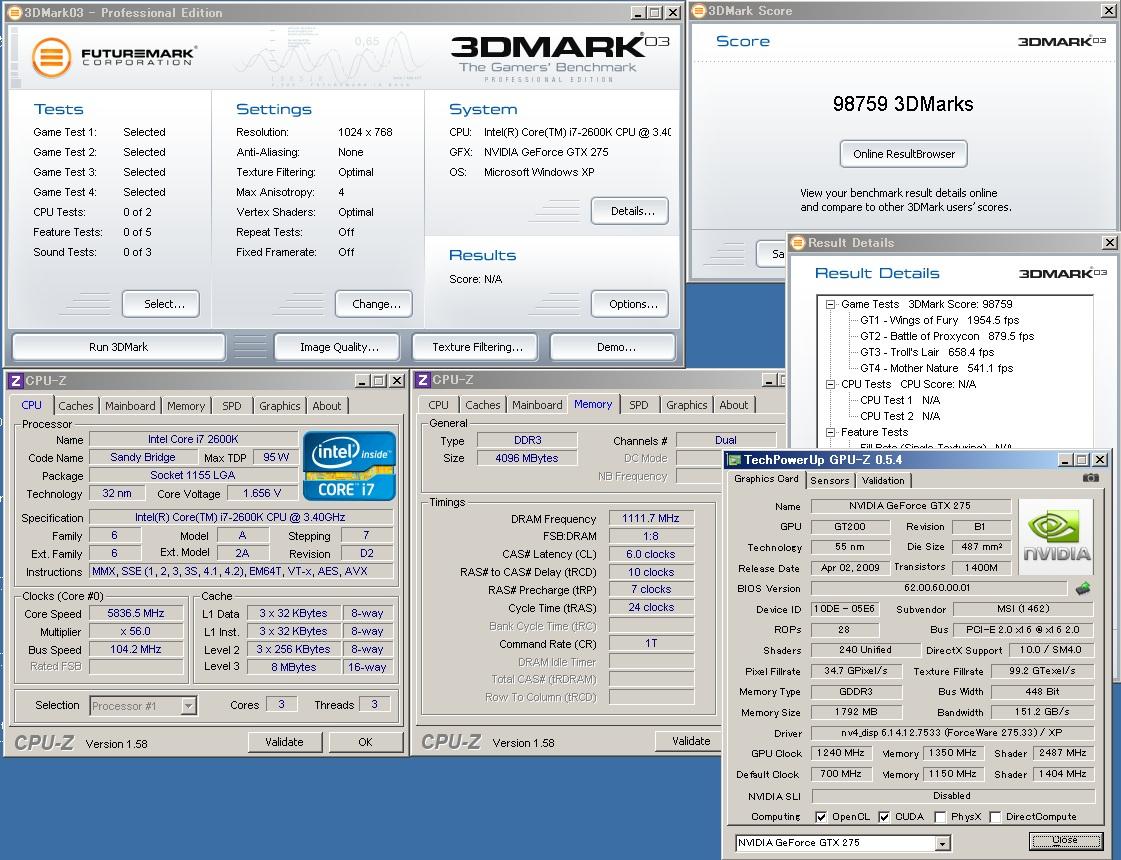Select CPU Test 1 tree row
Image resolution: width=1121 pixels, height=860 pixels.
pos(899,400)
